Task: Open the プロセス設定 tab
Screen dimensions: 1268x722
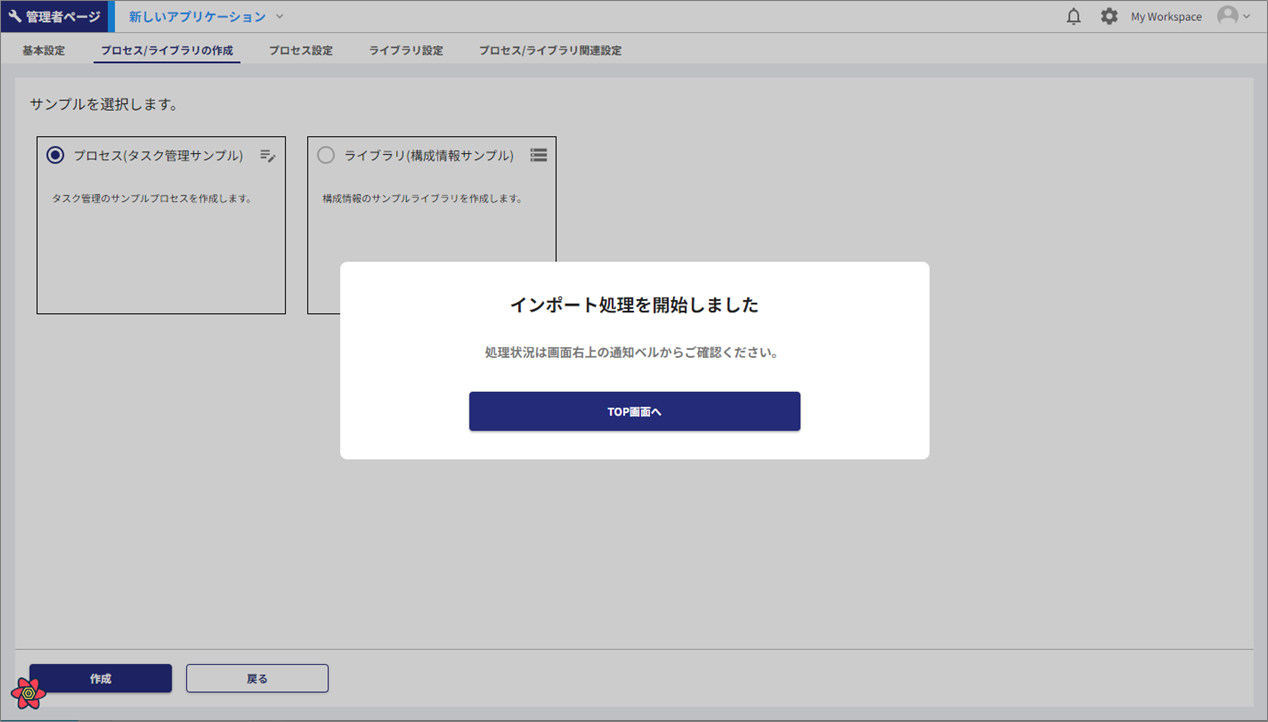Action: [x=301, y=50]
